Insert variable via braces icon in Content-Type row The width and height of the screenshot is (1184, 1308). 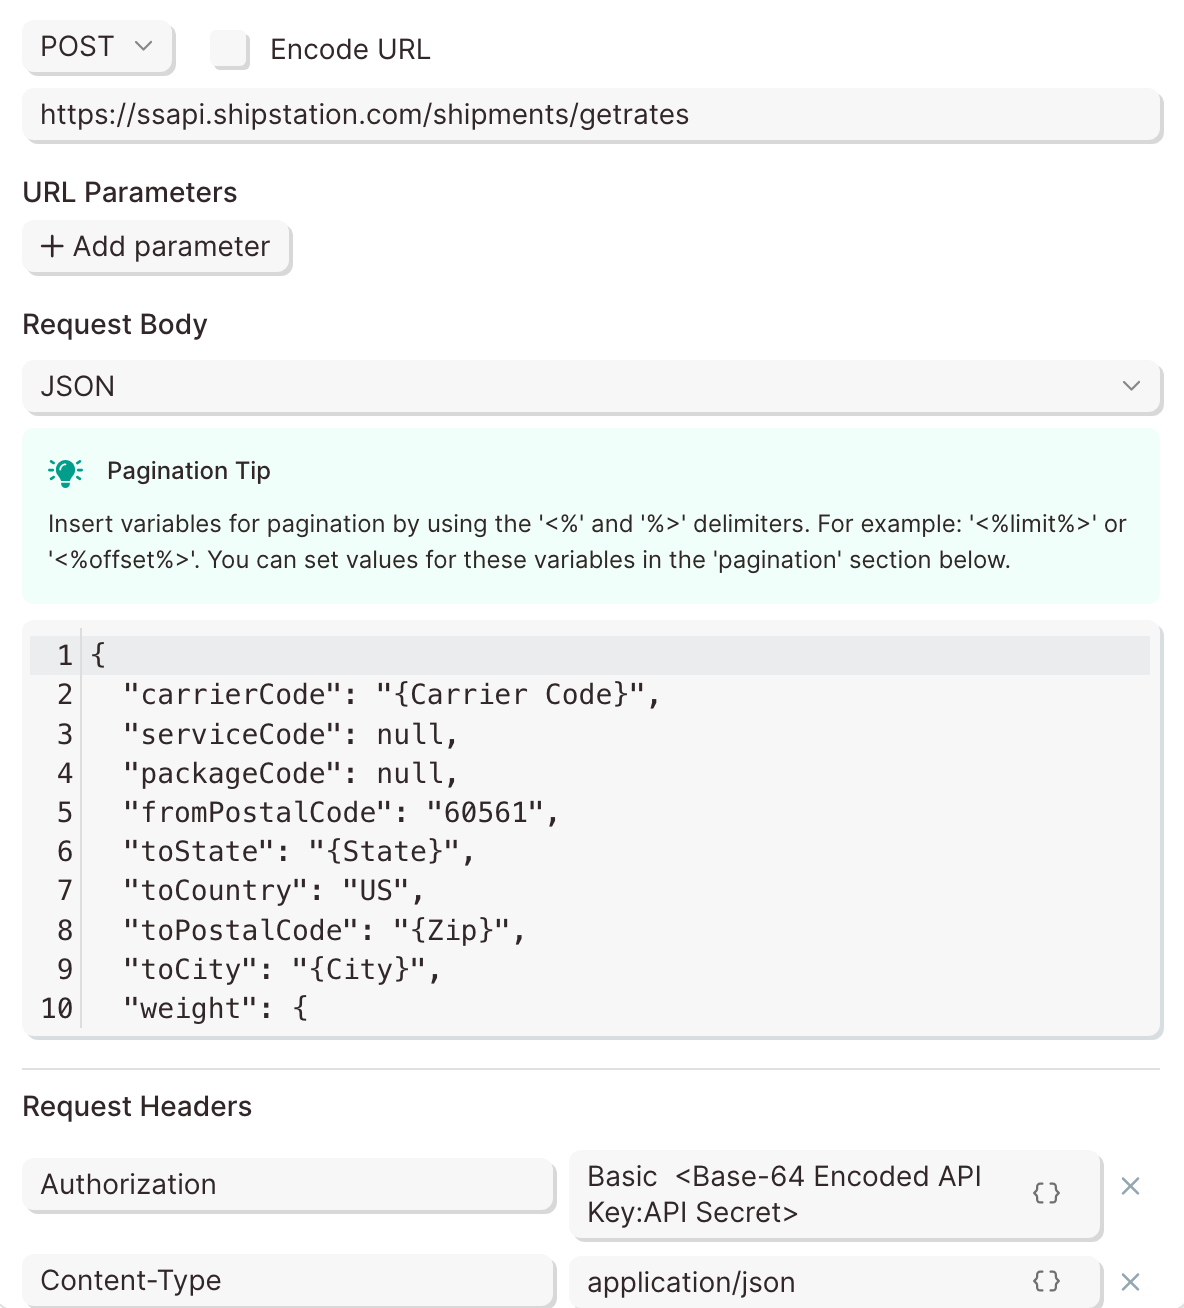(1046, 1281)
